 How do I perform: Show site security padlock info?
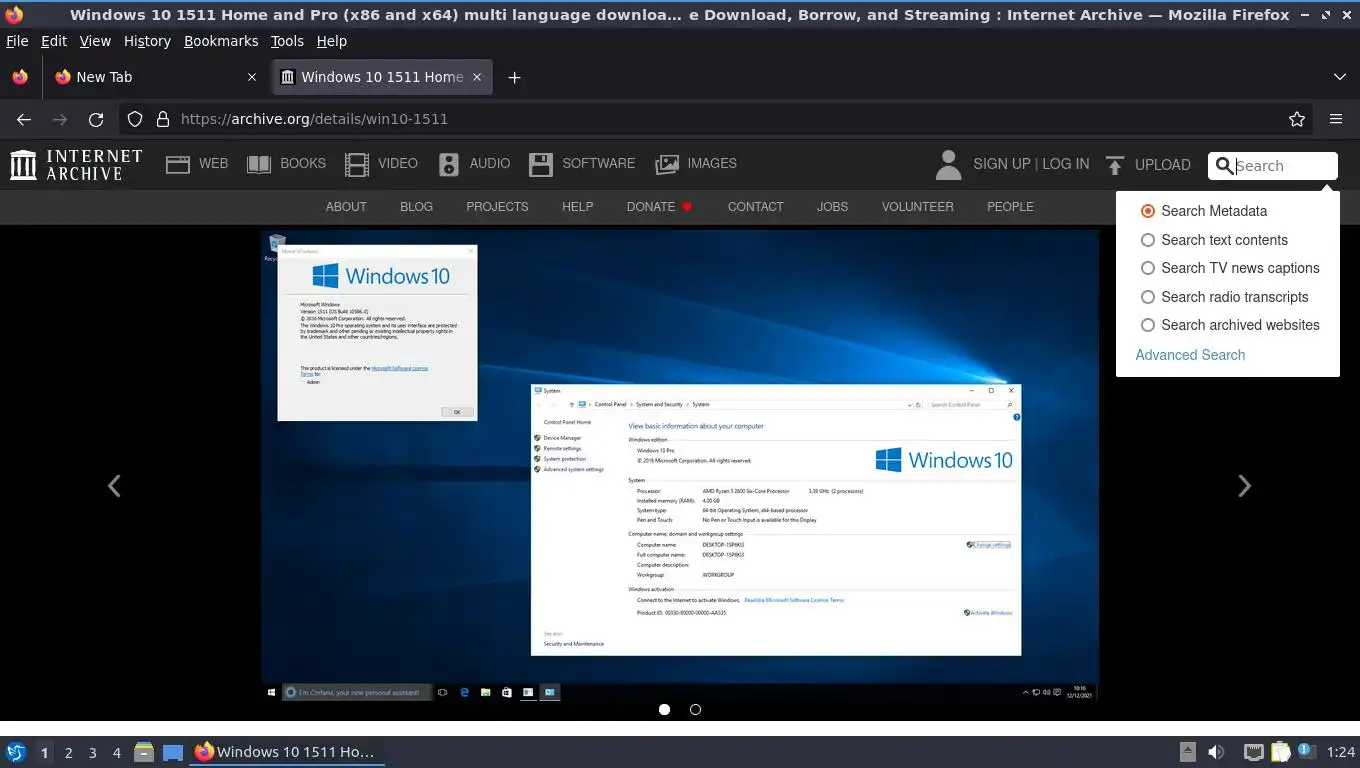pos(163,119)
